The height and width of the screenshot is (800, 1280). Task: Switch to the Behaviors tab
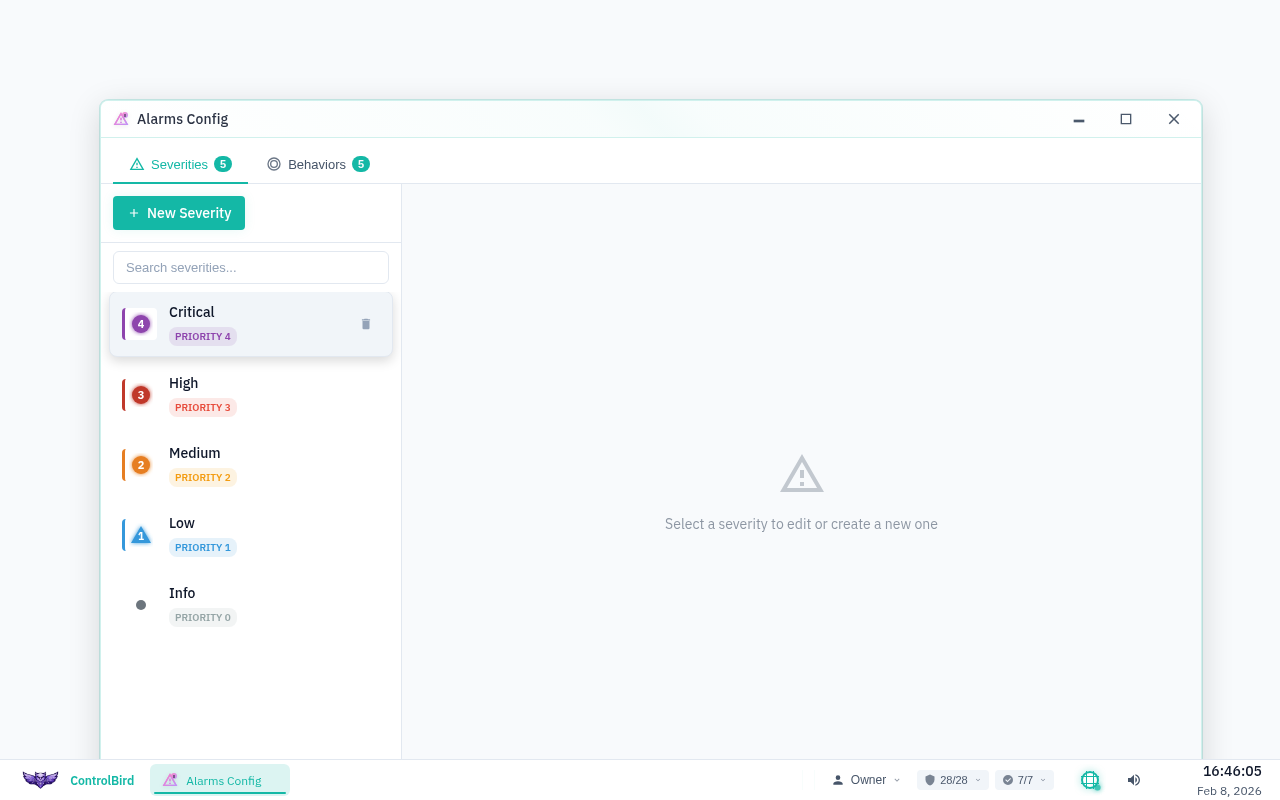coord(317,164)
